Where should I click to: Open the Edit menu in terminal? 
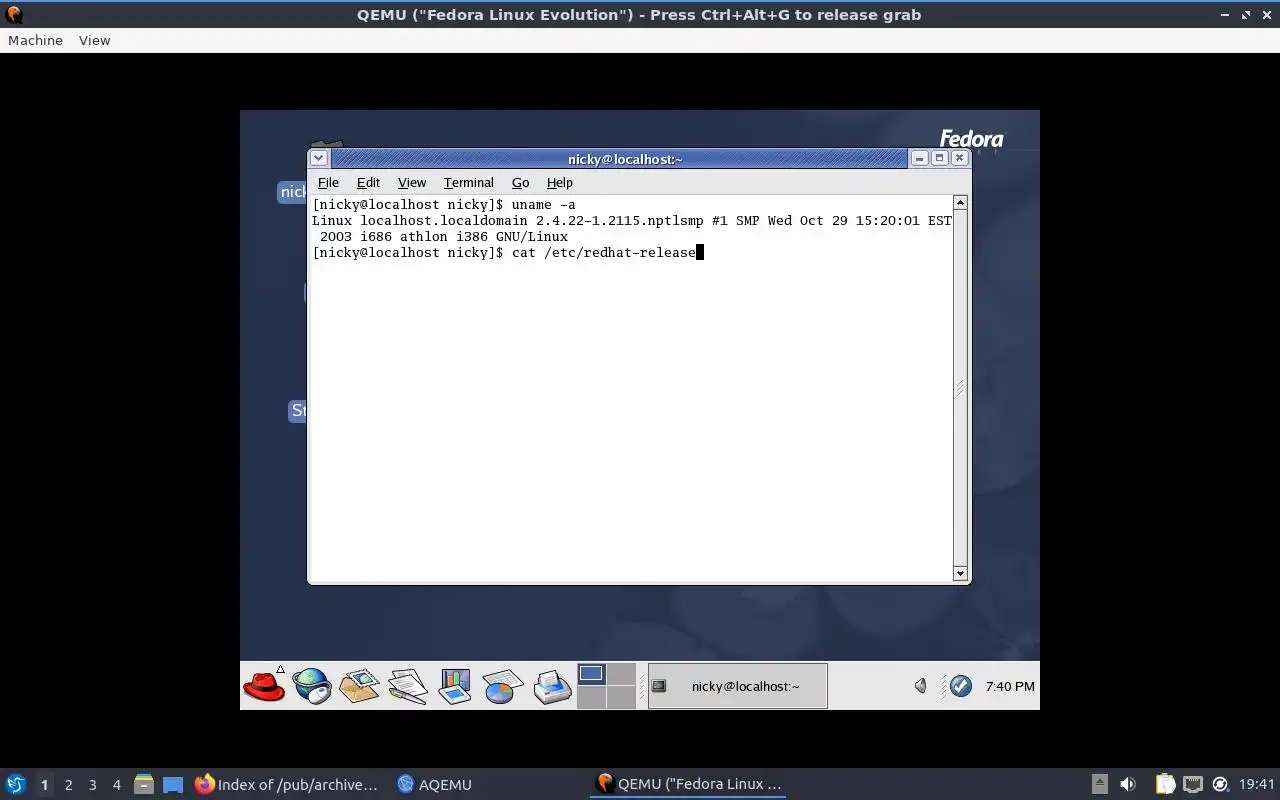[368, 182]
